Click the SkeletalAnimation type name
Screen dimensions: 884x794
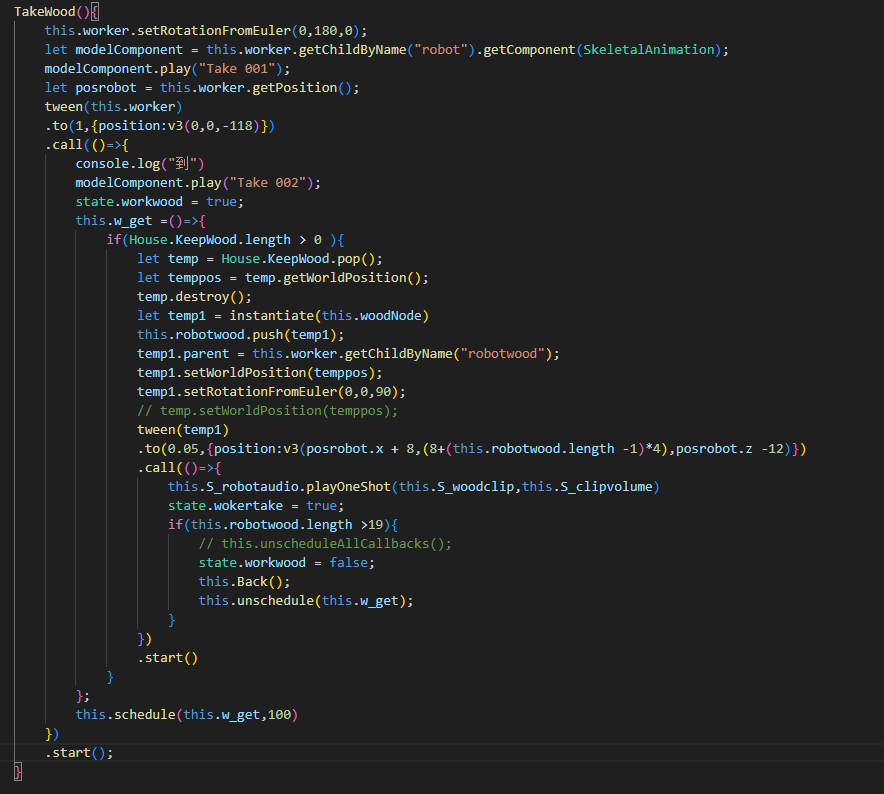648,50
